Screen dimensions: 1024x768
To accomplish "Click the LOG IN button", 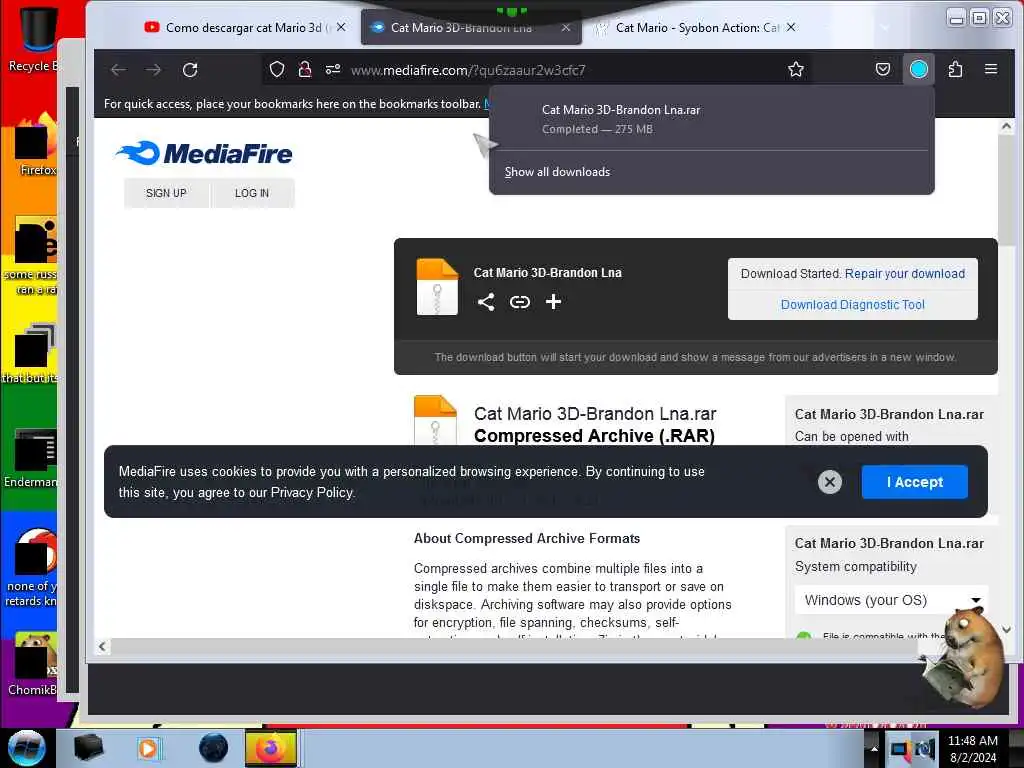I will point(252,193).
